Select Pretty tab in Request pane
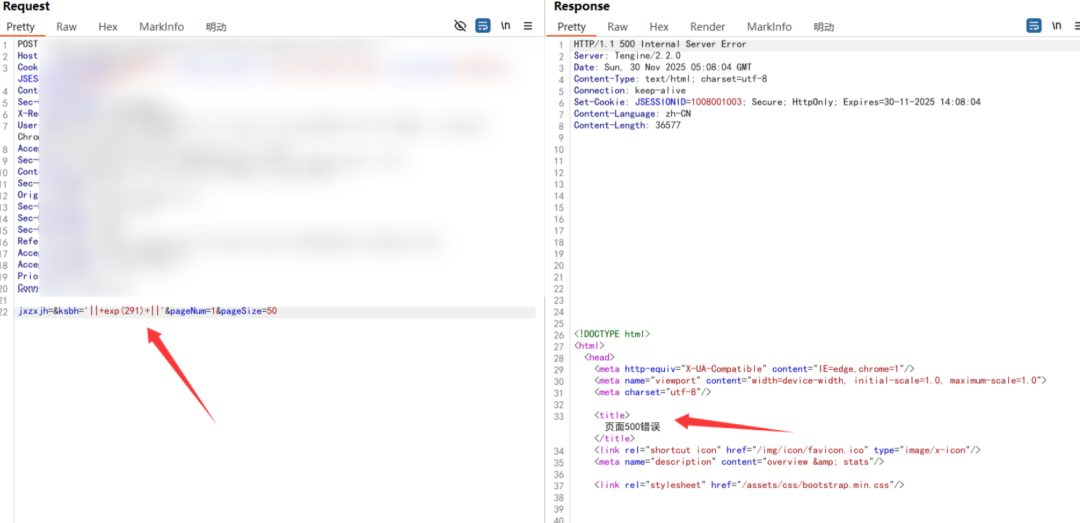1080x523 pixels. tap(21, 27)
